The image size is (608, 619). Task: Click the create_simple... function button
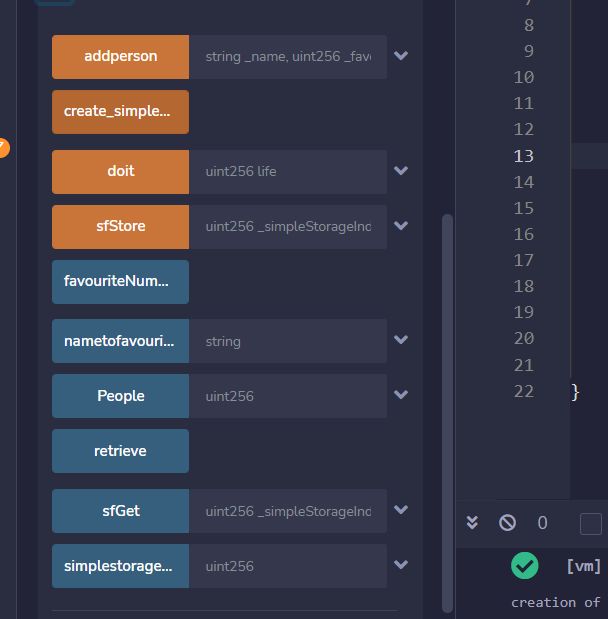click(x=120, y=112)
